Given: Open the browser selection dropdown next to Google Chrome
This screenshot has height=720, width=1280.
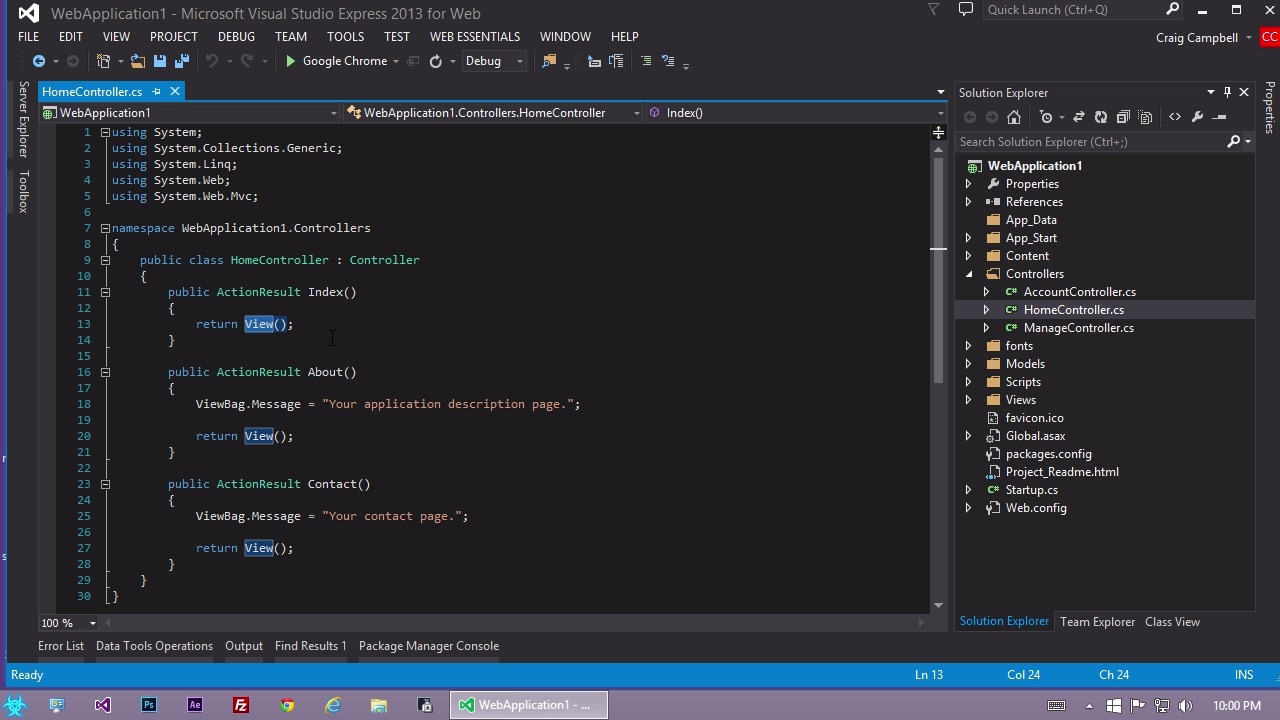Looking at the screenshot, I should [x=396, y=61].
